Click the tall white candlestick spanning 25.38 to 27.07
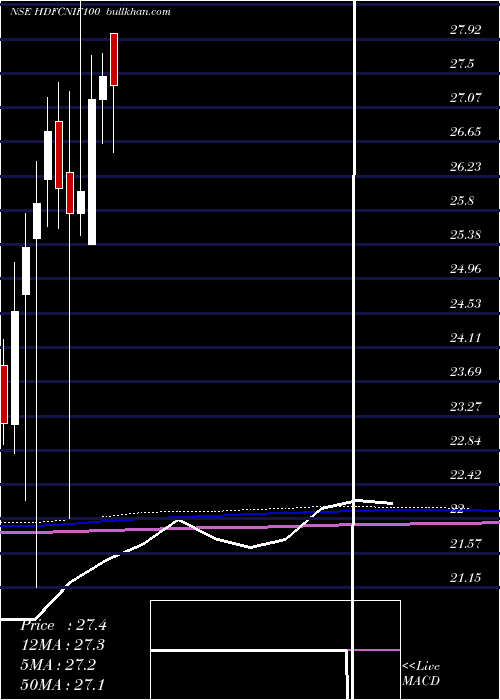 point(92,172)
